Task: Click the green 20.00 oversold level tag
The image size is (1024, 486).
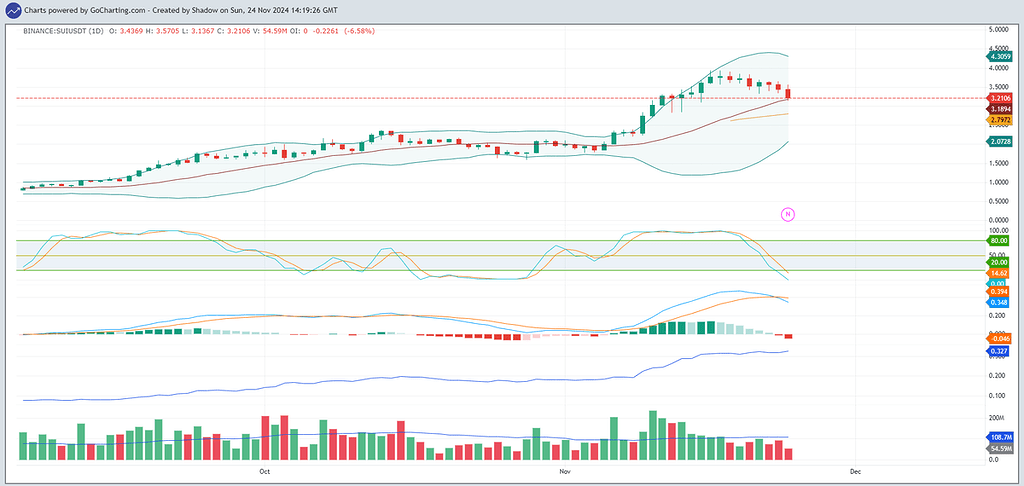Action: click(998, 262)
